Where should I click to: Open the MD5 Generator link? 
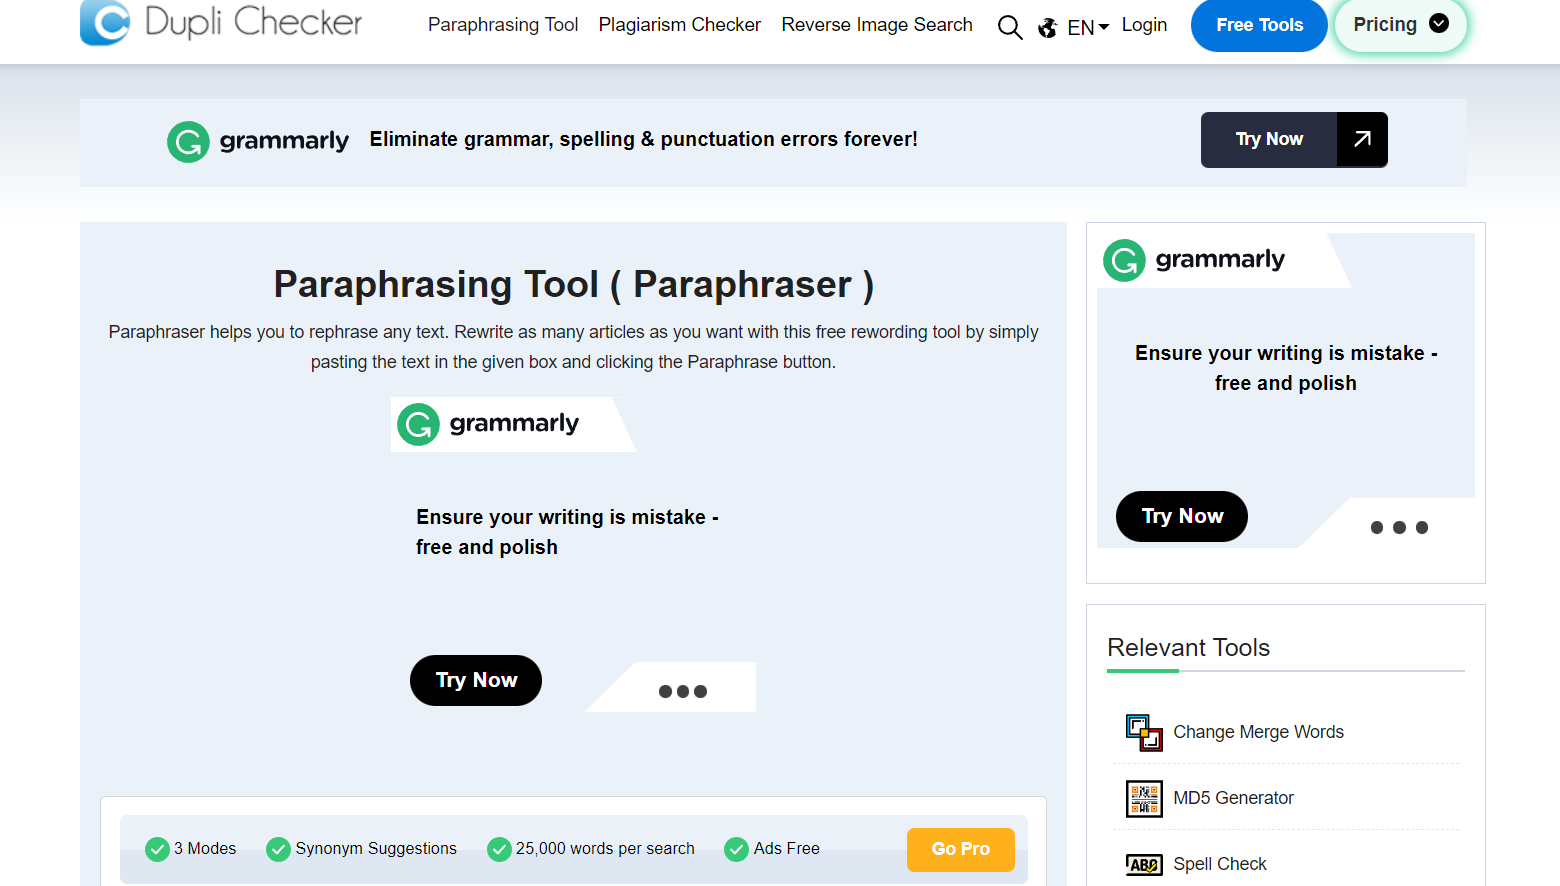point(1233,798)
